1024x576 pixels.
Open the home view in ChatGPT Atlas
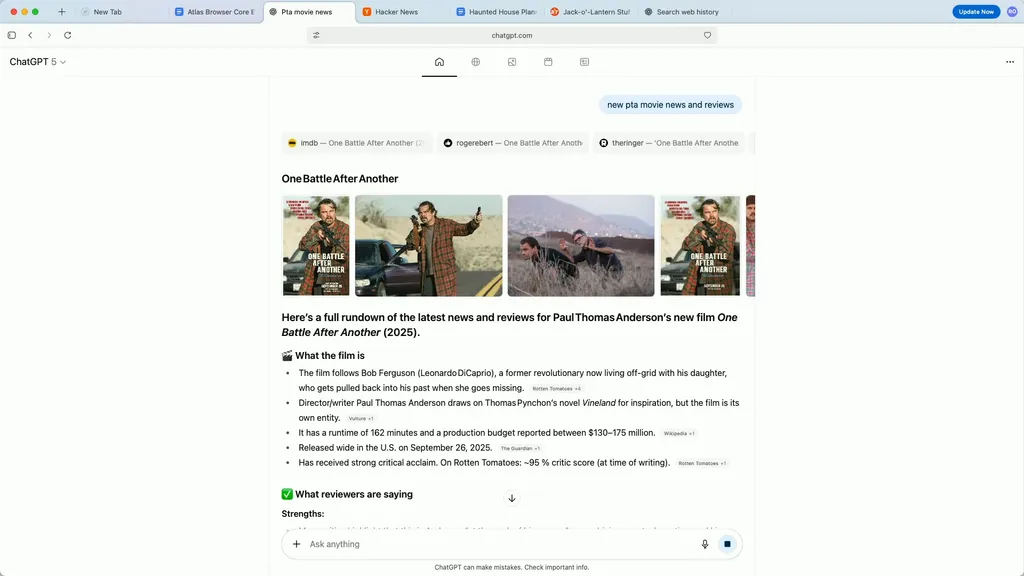coord(439,61)
